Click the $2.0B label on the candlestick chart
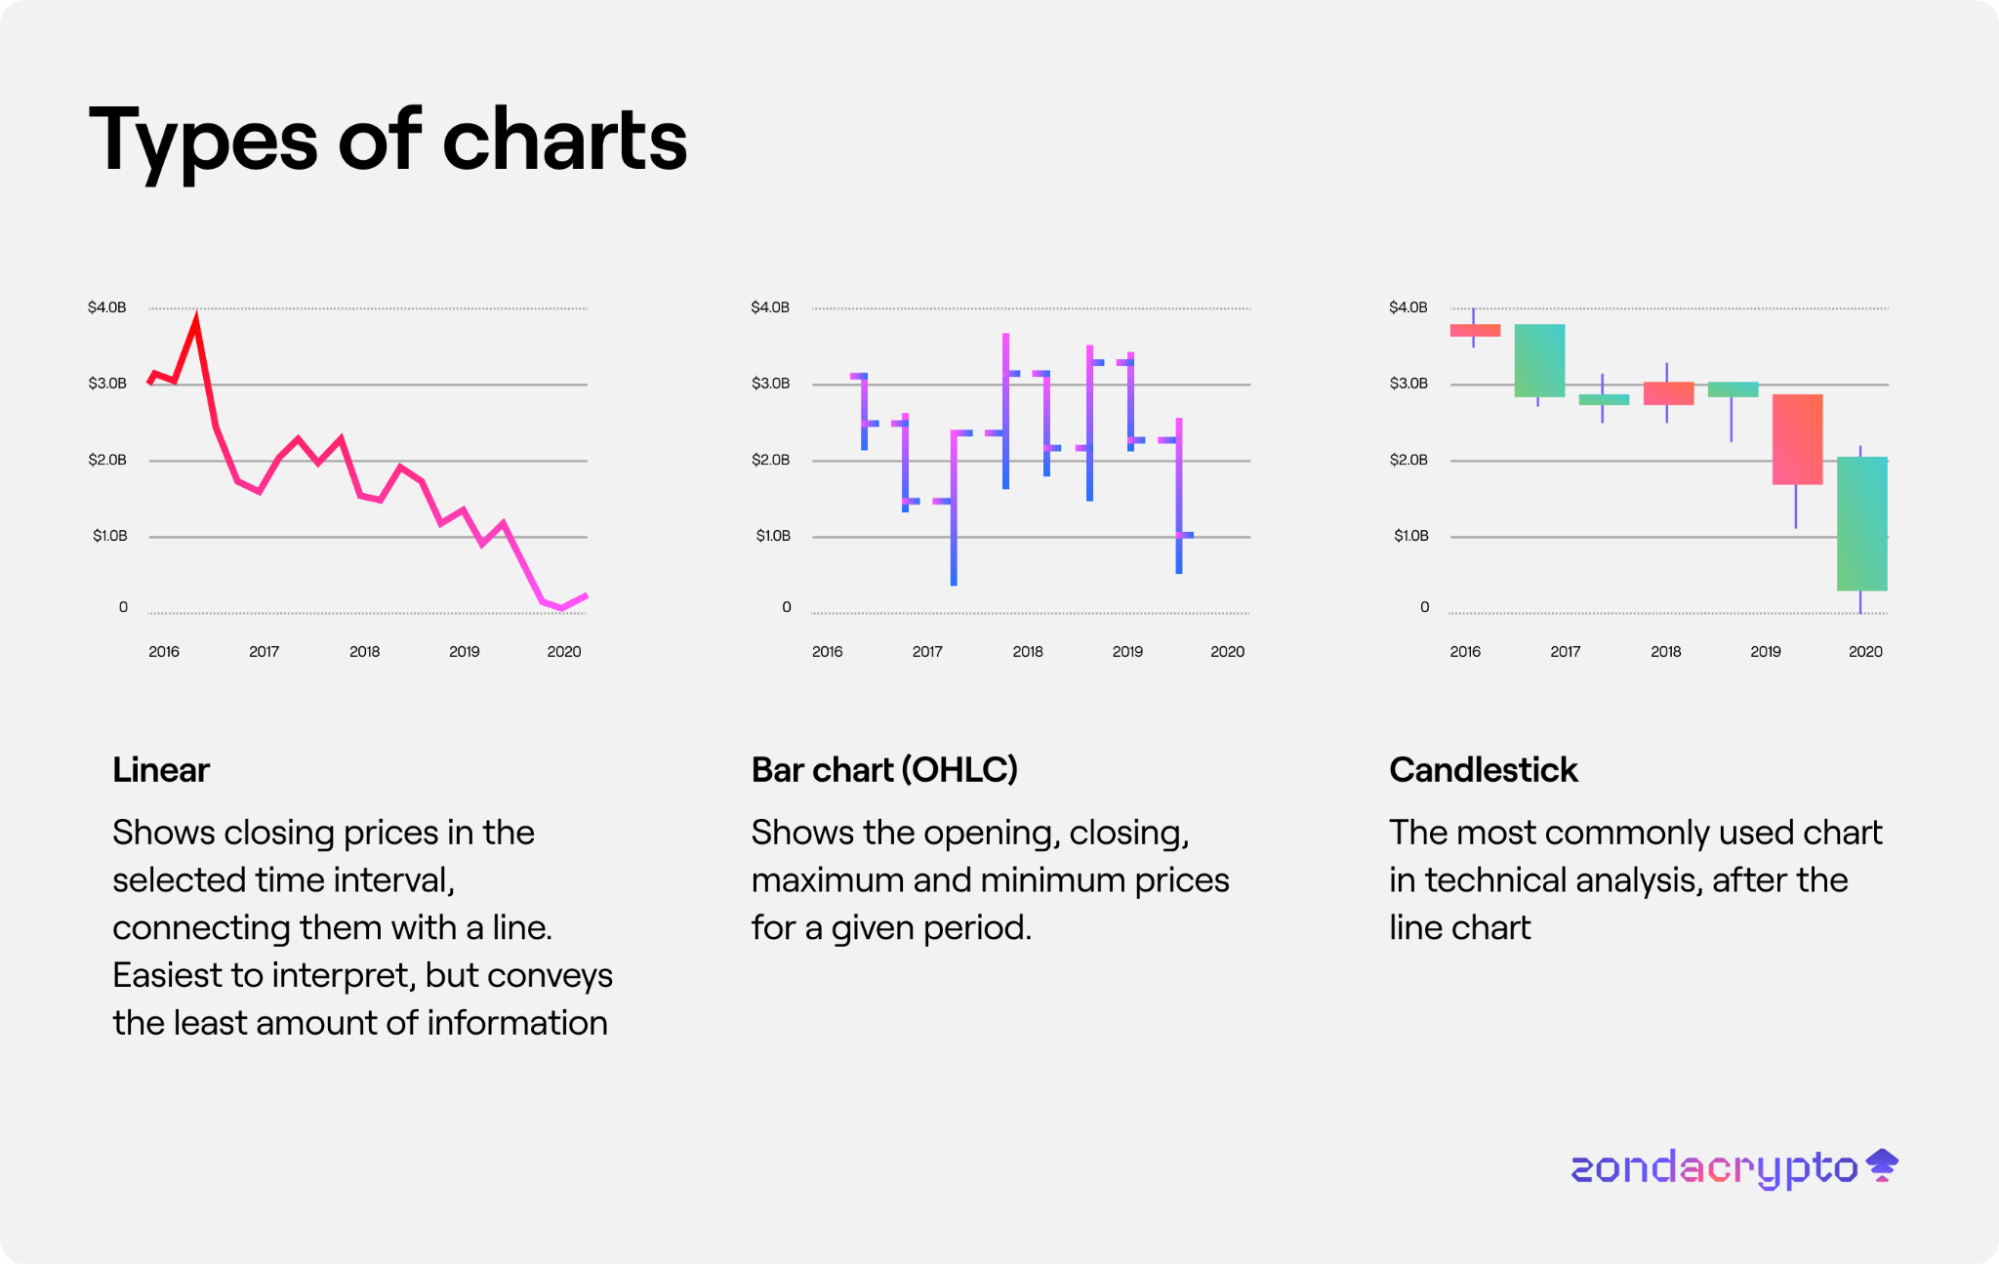This screenshot has height=1265, width=1999. point(1408,460)
